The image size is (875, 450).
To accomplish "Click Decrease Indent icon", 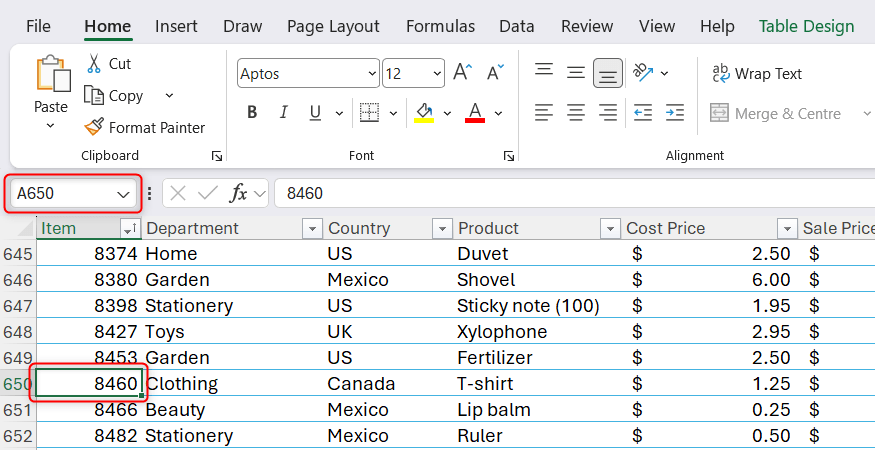I will point(643,113).
